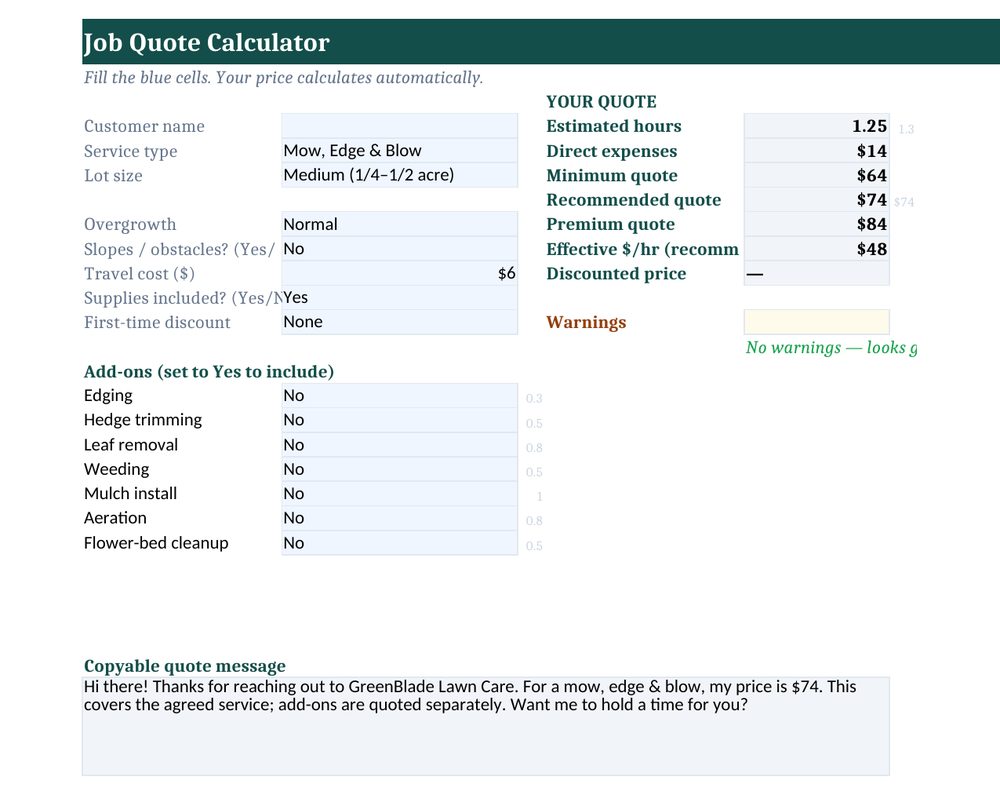Click the Effective $/hr value $48
Image resolution: width=1000 pixels, height=795 pixels.
click(816, 249)
